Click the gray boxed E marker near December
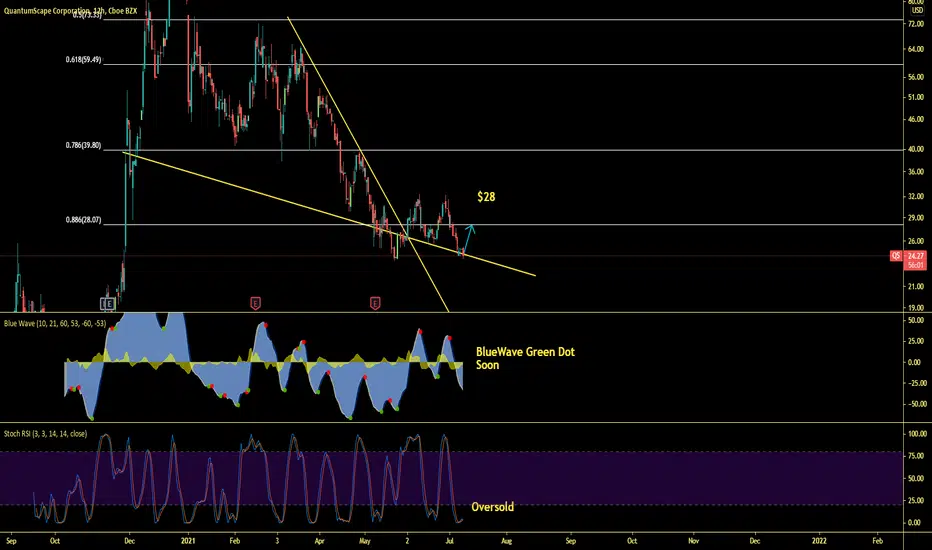This screenshot has width=932, height=550. (108, 304)
